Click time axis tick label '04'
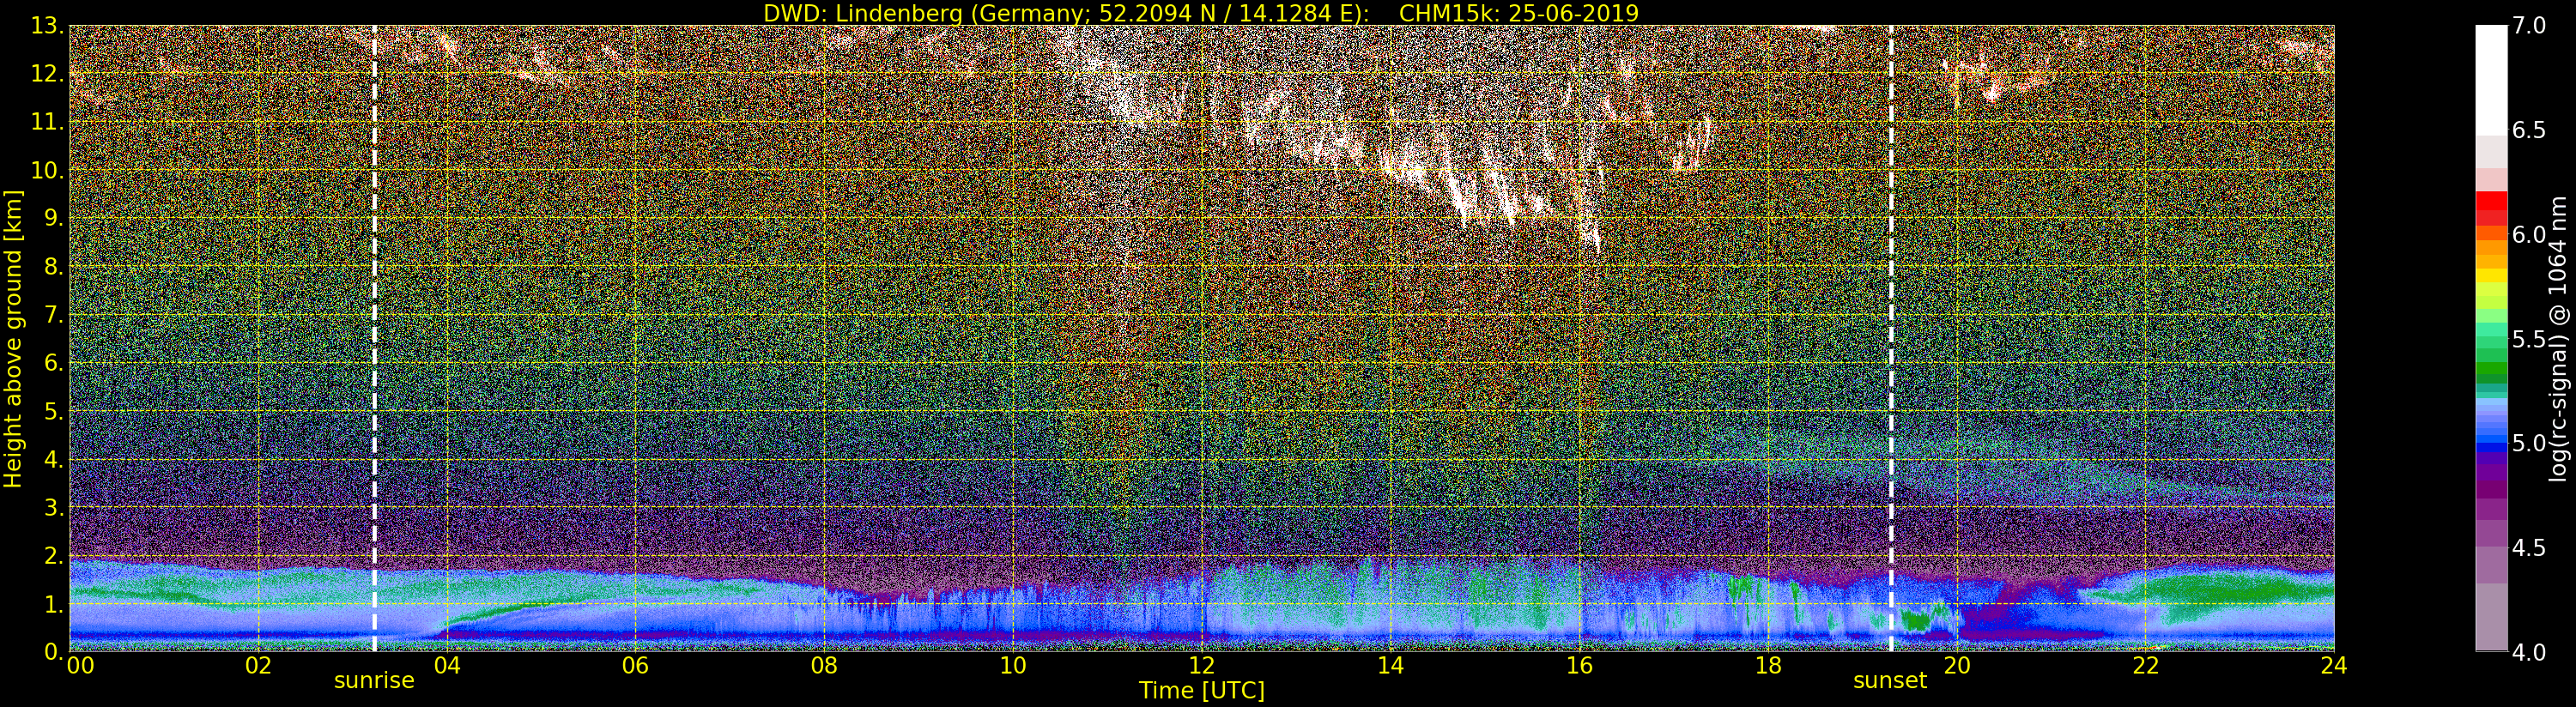Screen dimensions: 2576x707 [447, 666]
